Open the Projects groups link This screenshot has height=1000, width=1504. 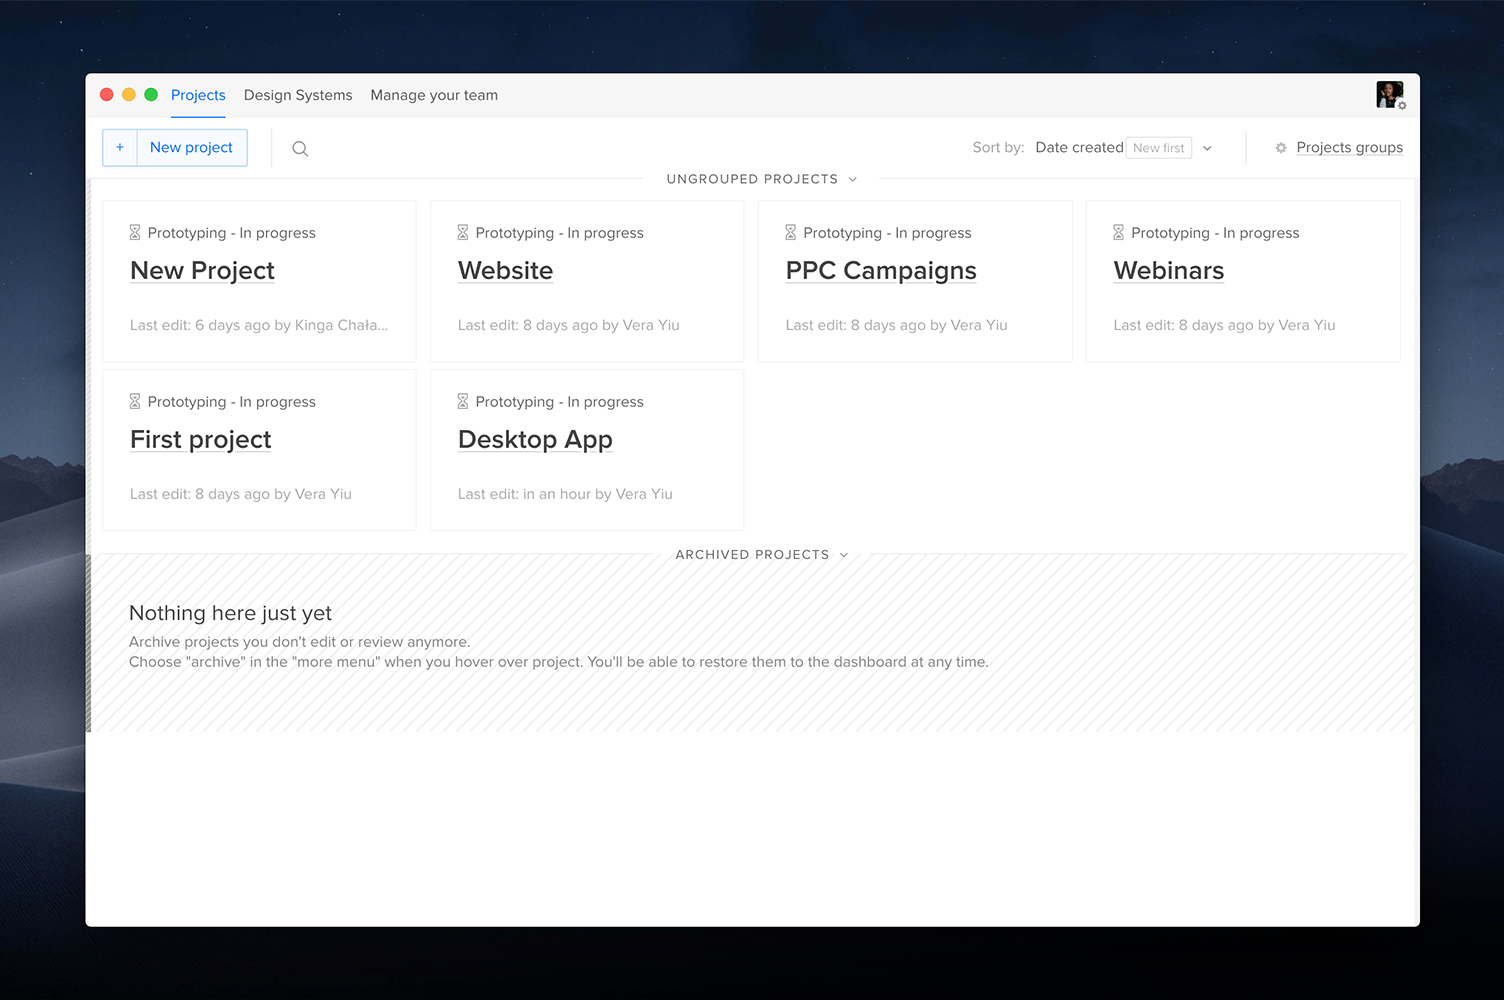[x=1349, y=147]
